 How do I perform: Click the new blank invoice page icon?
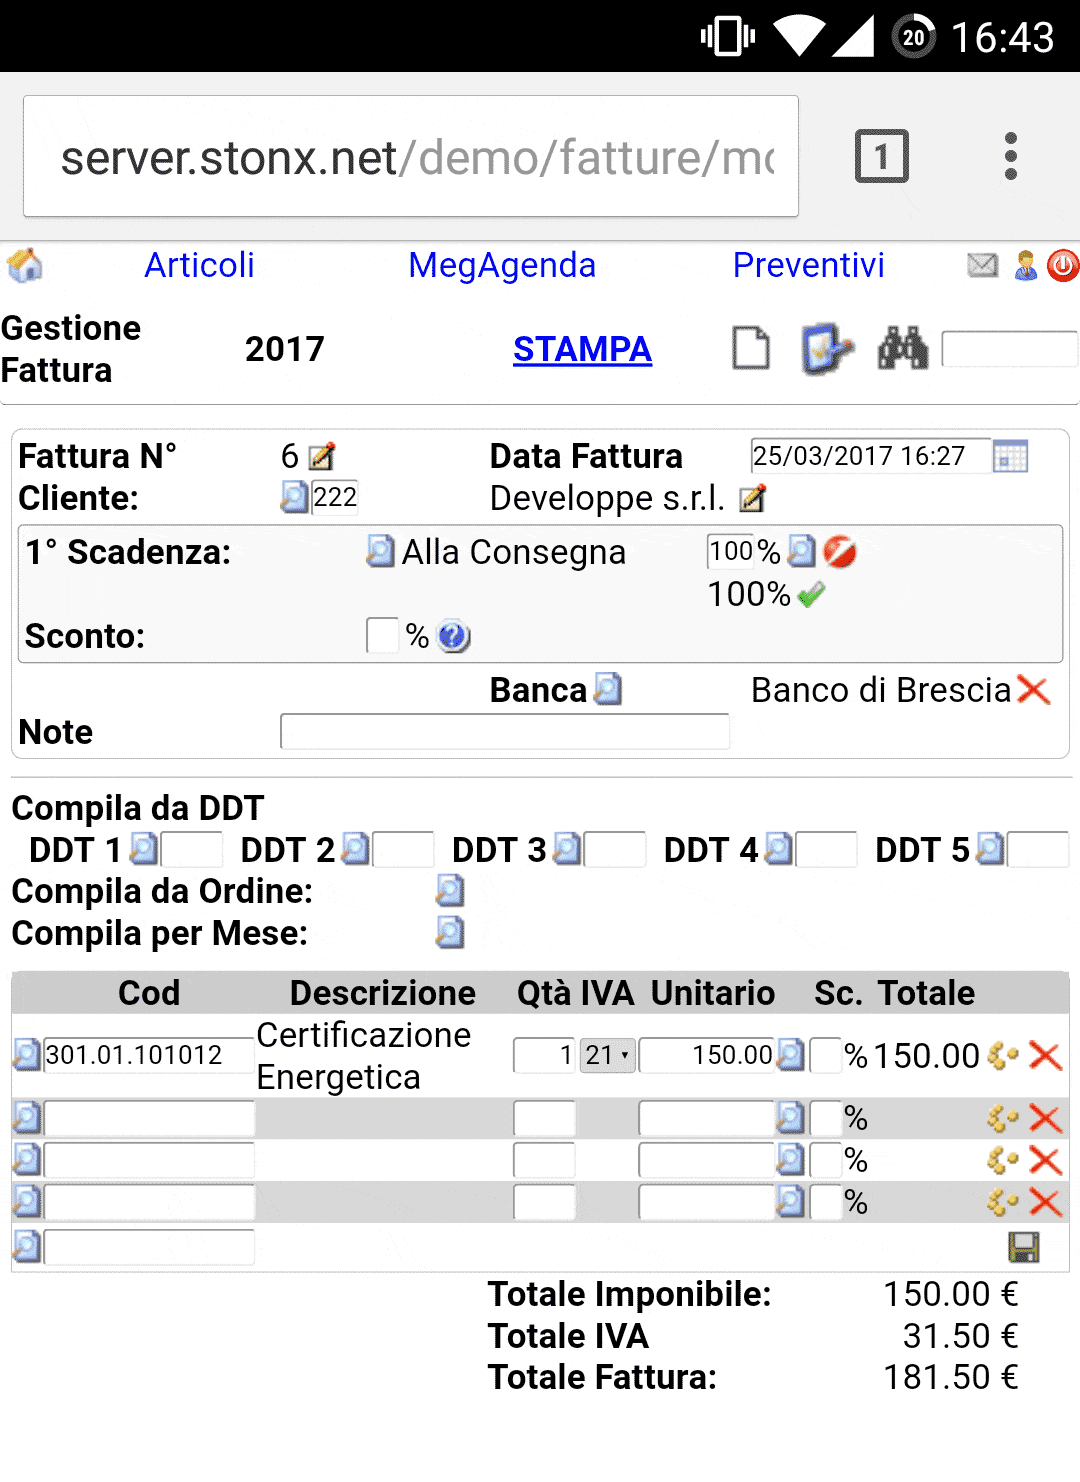(751, 349)
